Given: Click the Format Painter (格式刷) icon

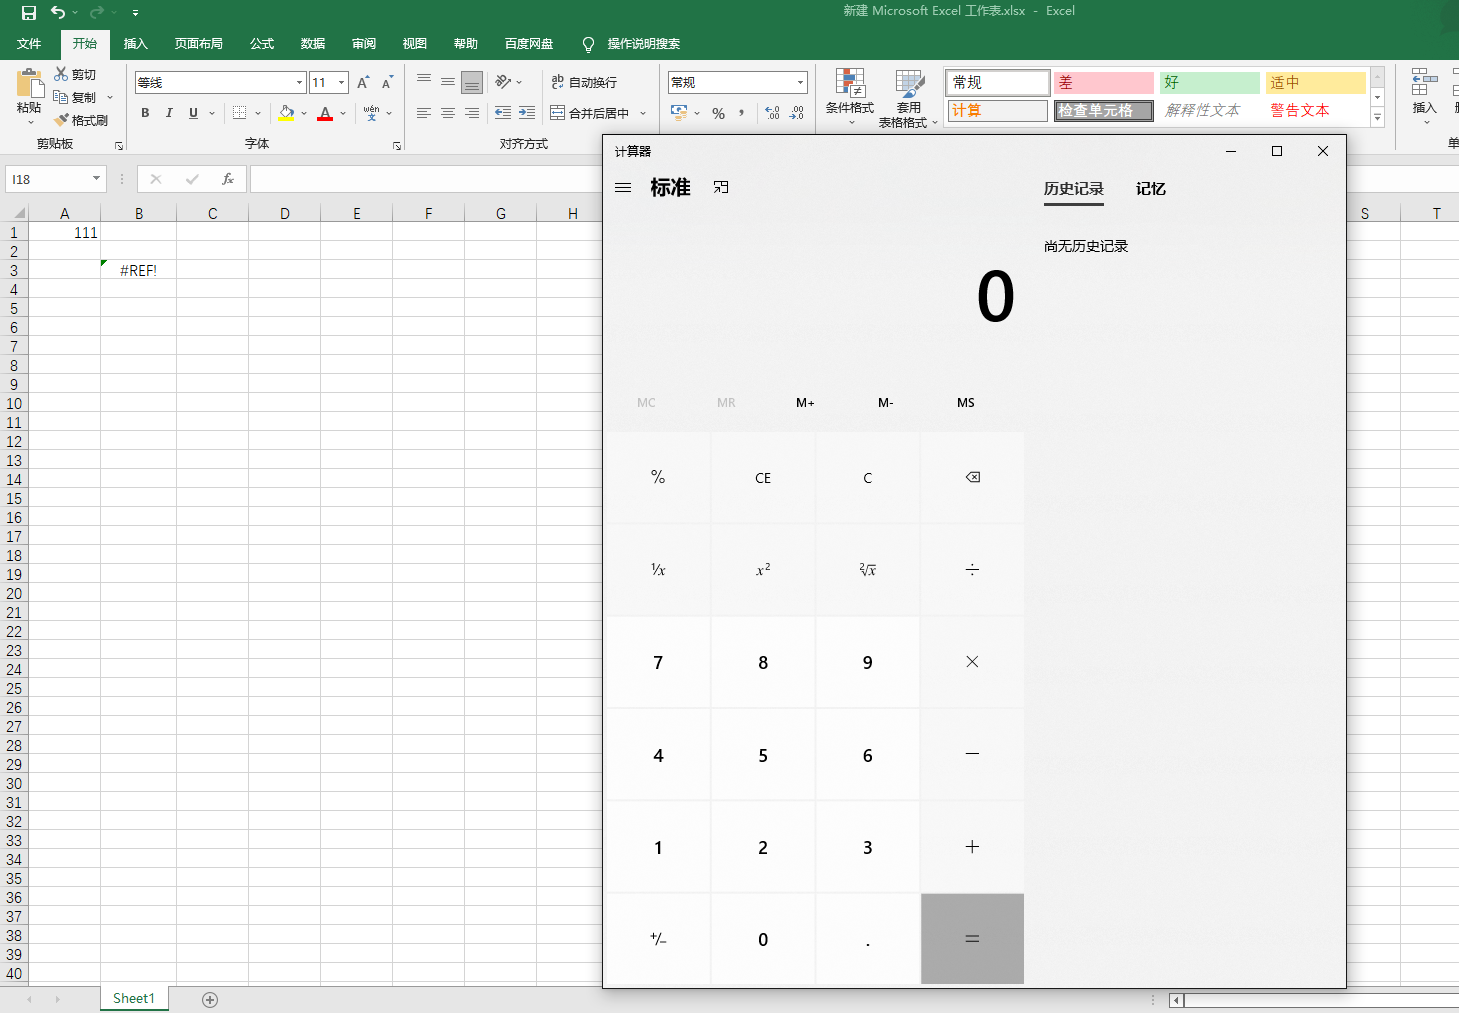Looking at the screenshot, I should click(x=62, y=120).
